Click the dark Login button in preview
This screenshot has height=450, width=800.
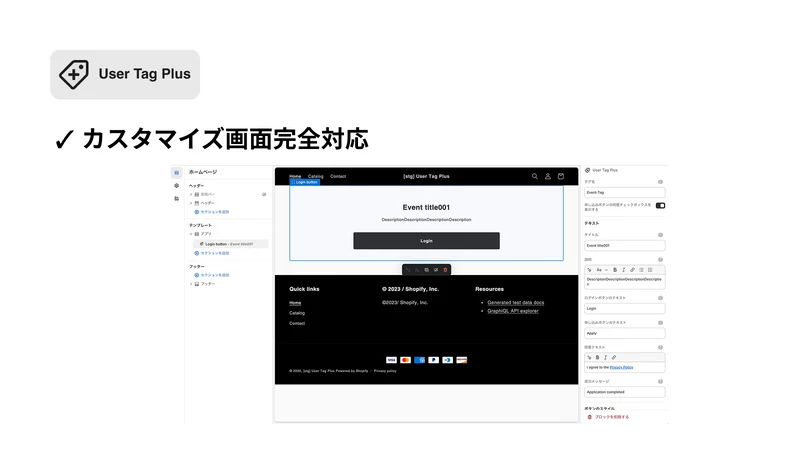427,241
